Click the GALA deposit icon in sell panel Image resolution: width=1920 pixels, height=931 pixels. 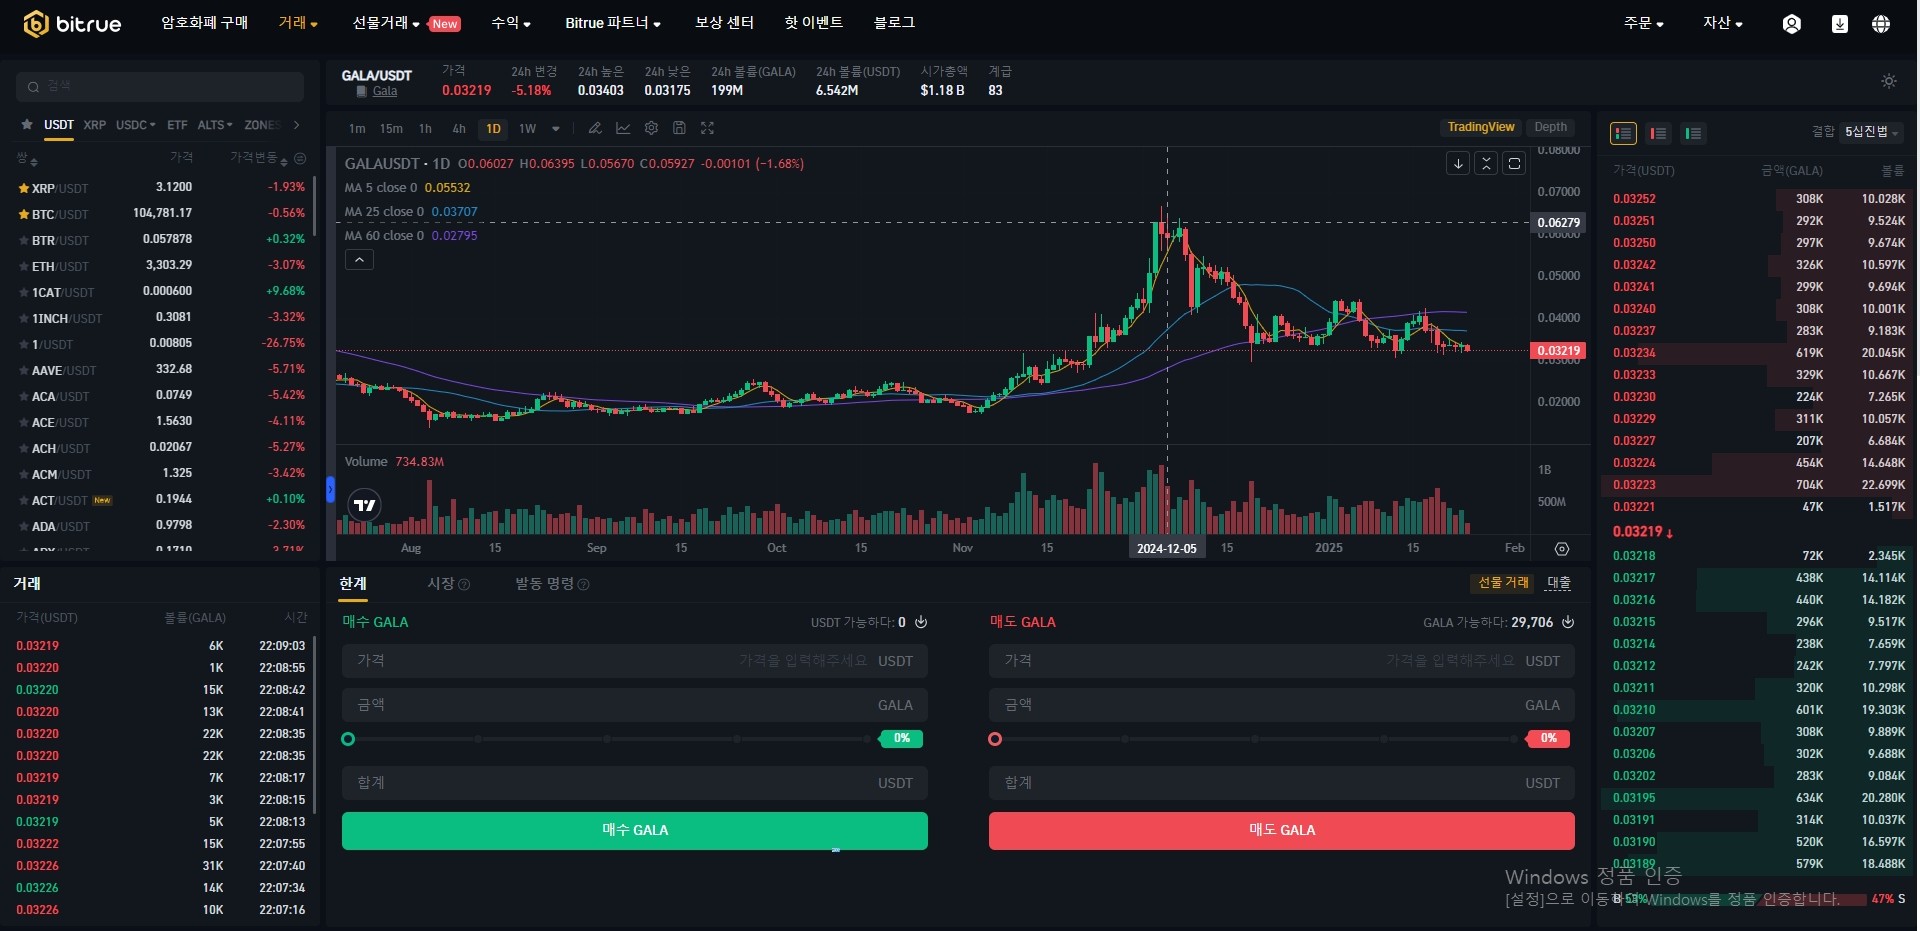tap(1568, 622)
